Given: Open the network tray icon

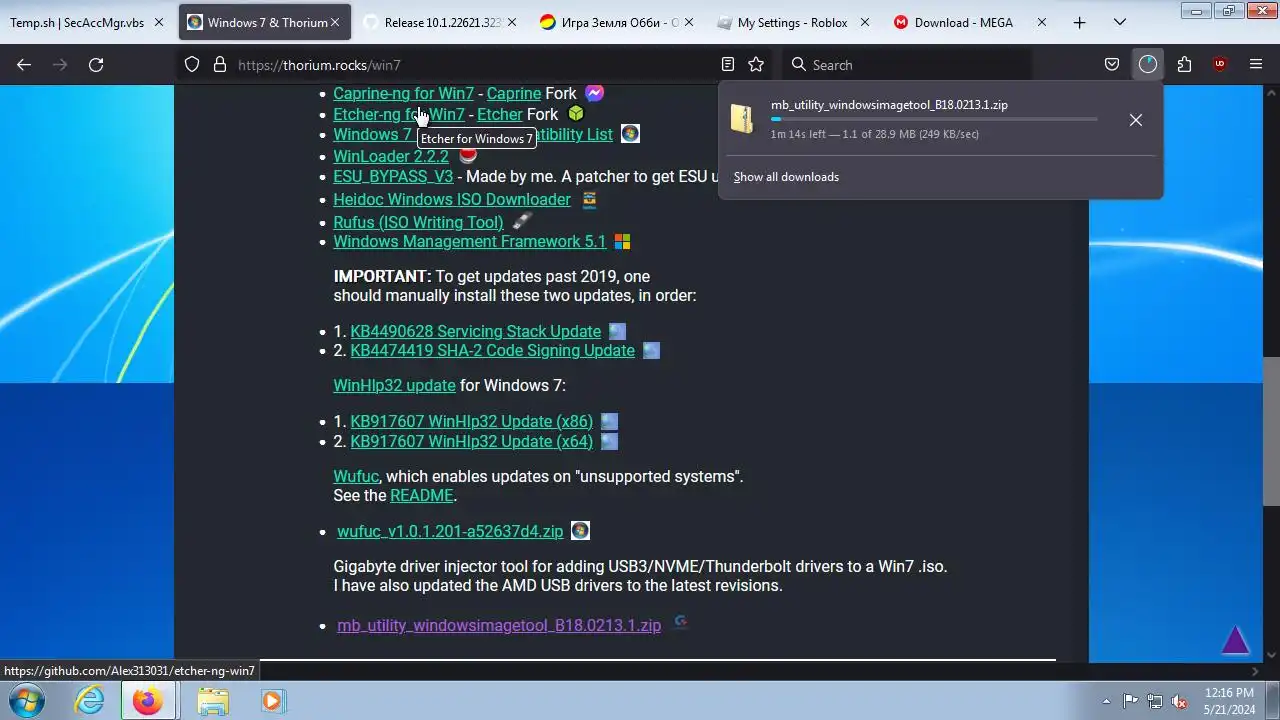Looking at the screenshot, I should [1155, 701].
